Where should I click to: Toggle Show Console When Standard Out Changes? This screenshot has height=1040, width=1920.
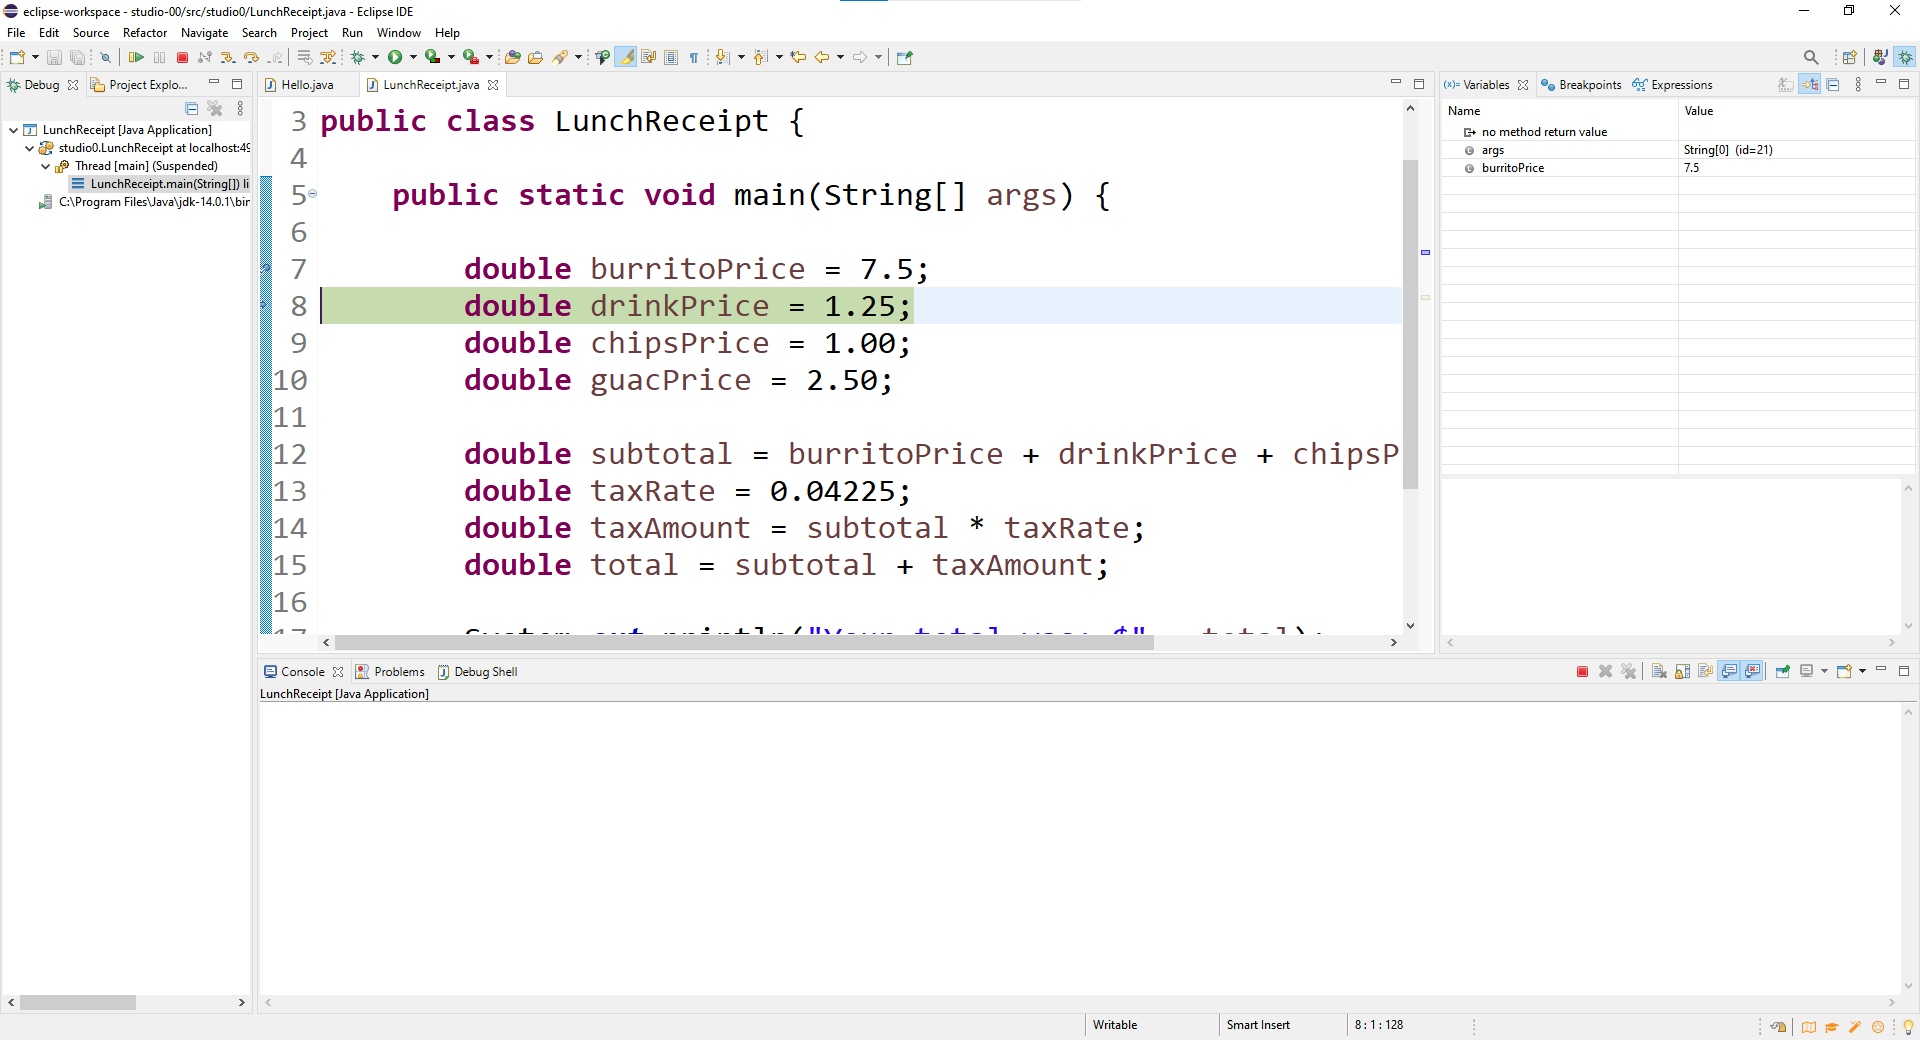[x=1729, y=671]
